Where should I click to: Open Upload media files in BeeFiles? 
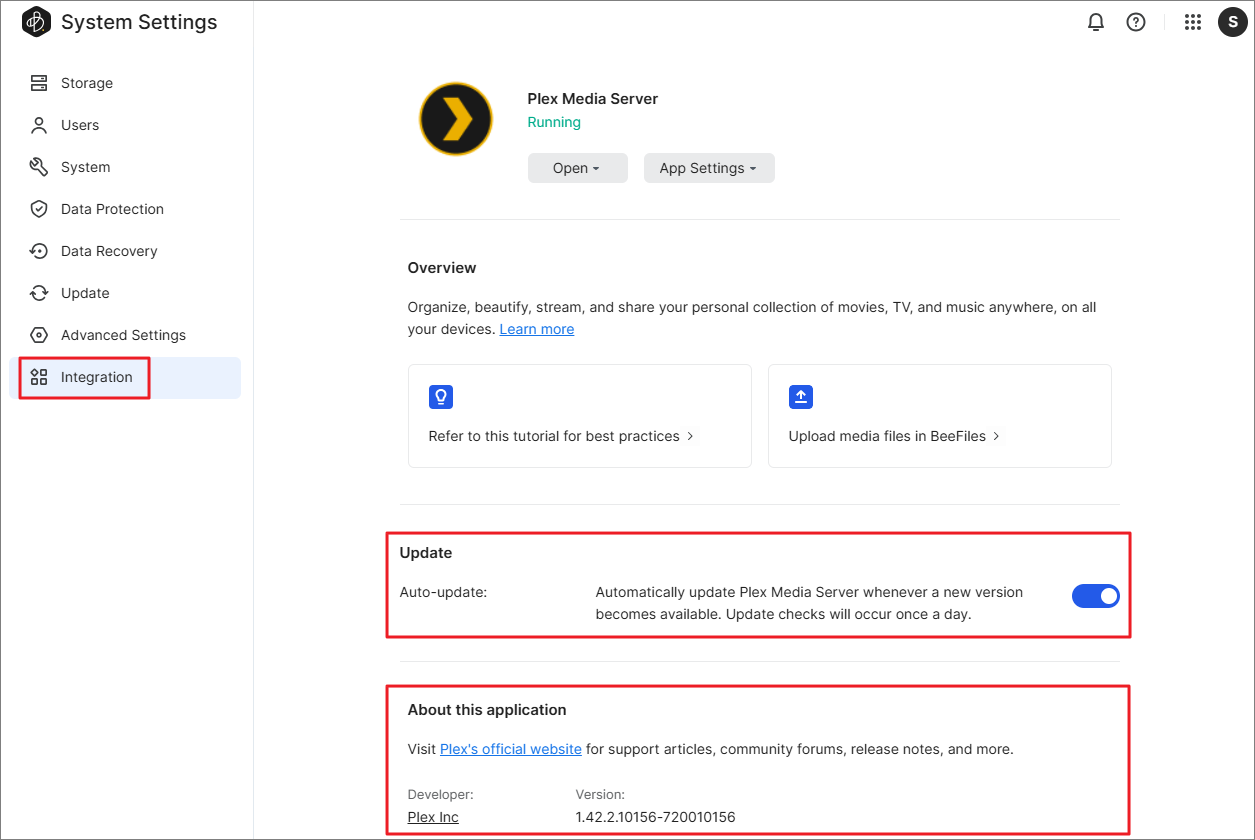click(x=940, y=416)
